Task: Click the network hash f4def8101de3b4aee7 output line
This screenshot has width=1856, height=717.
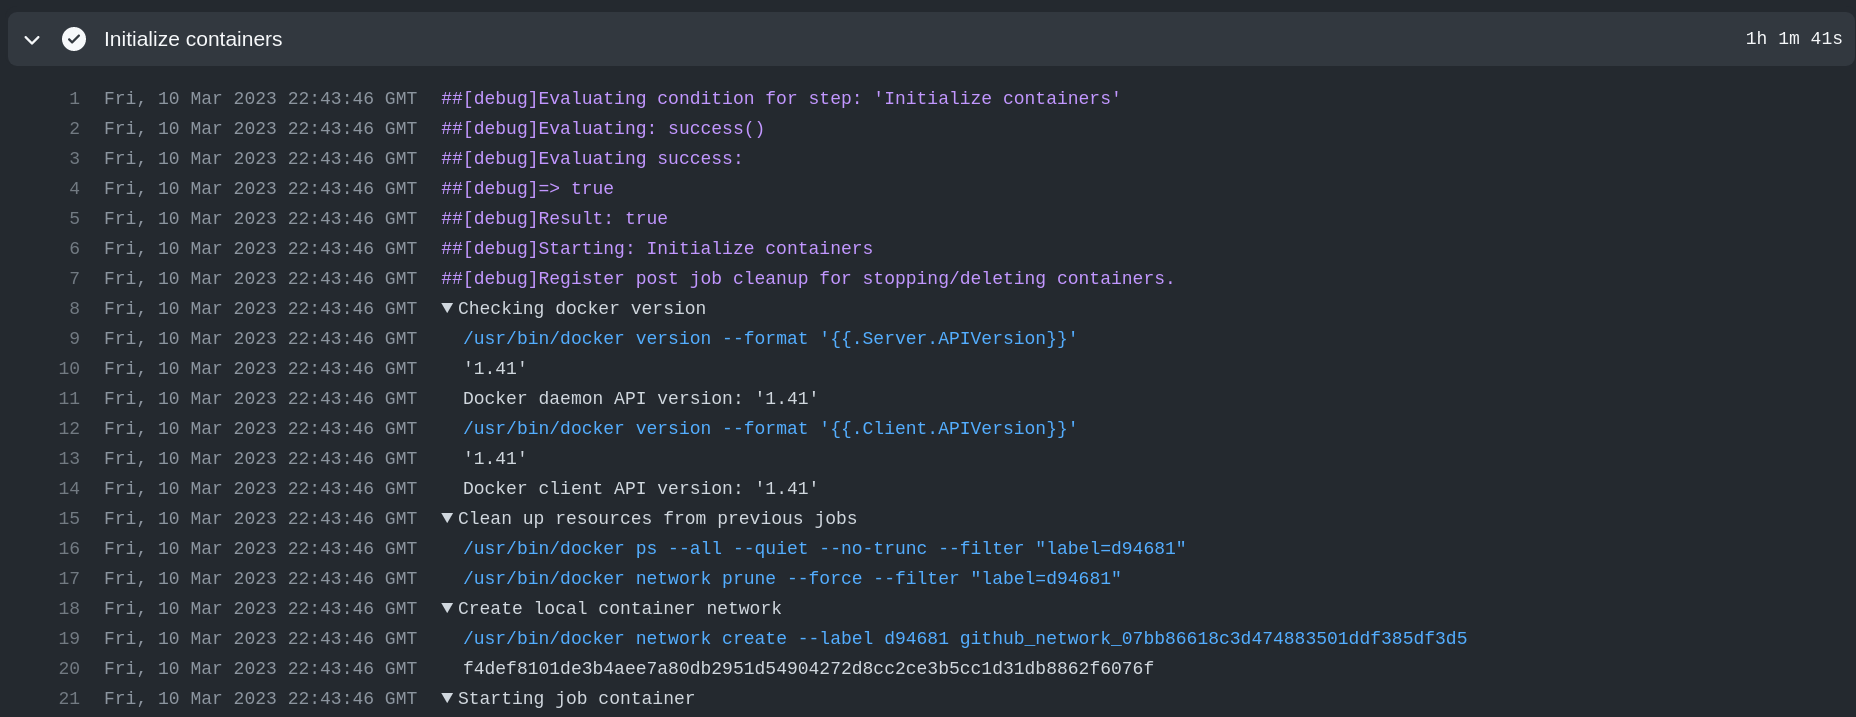Action: click(x=808, y=669)
